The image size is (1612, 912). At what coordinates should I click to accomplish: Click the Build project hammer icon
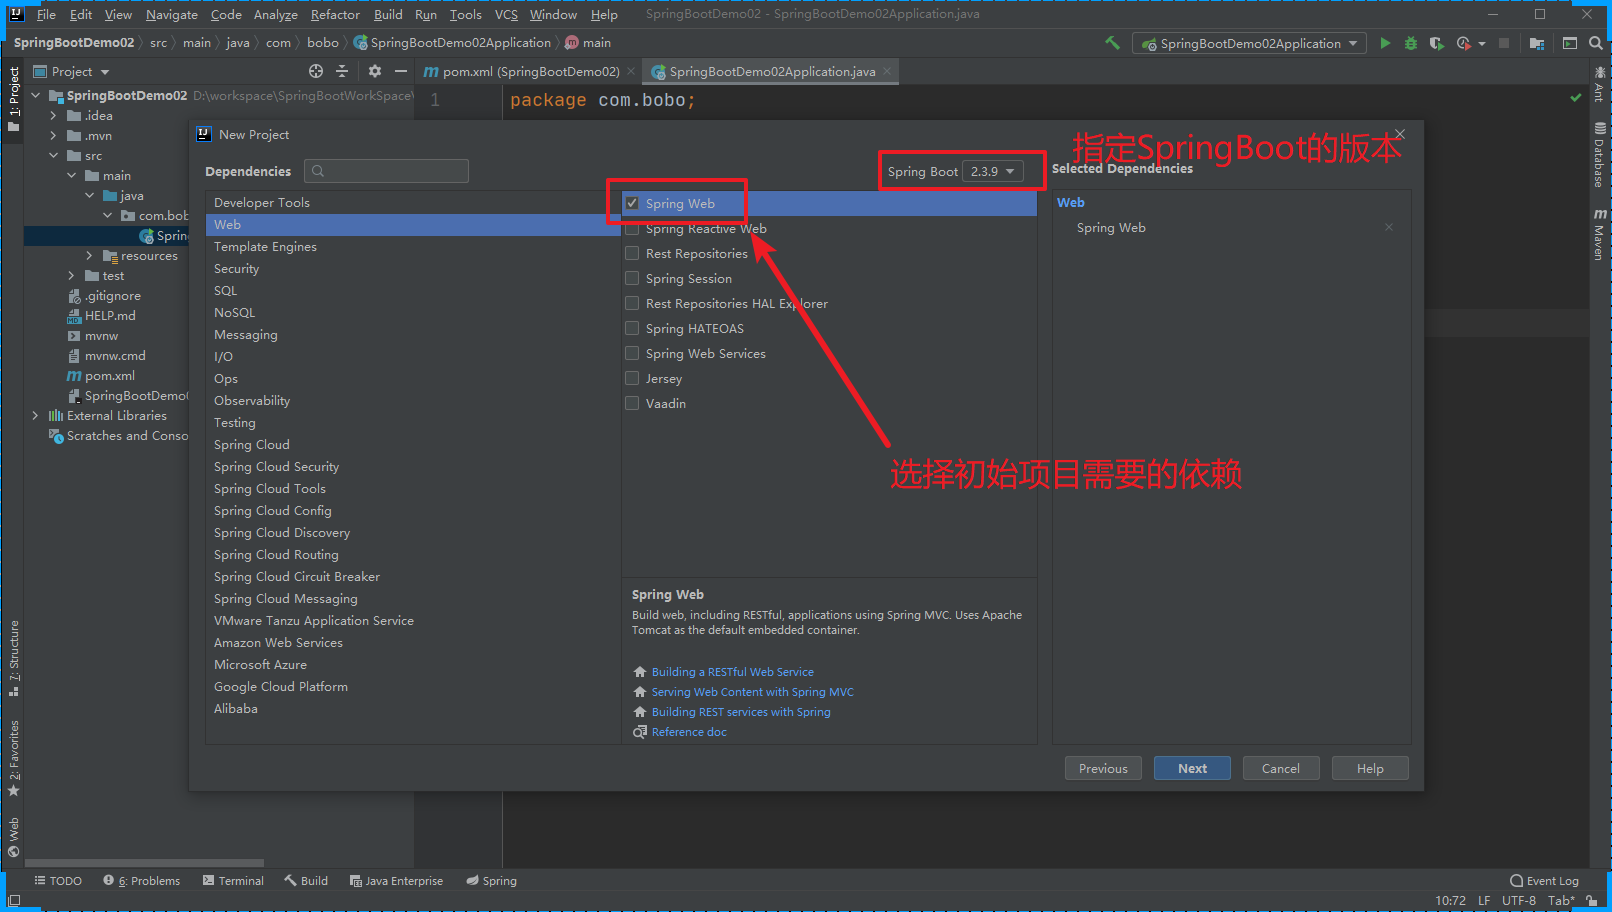(x=1112, y=43)
